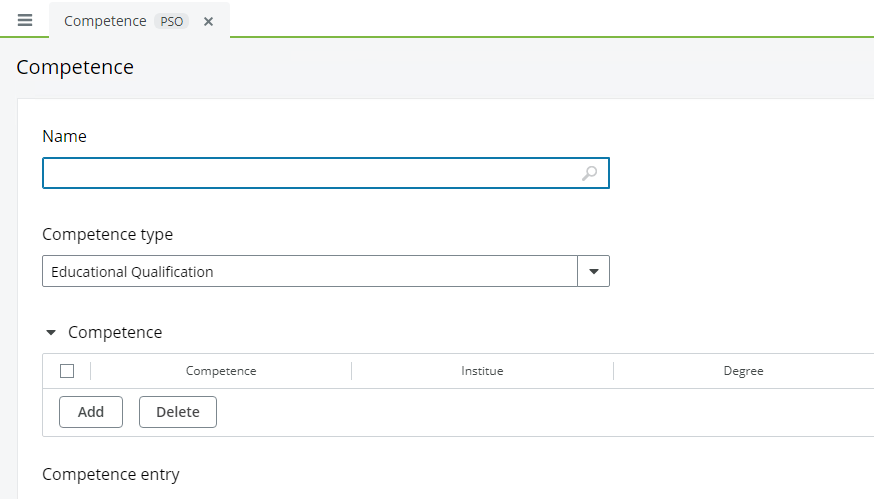Click the Competence type label

[107, 234]
